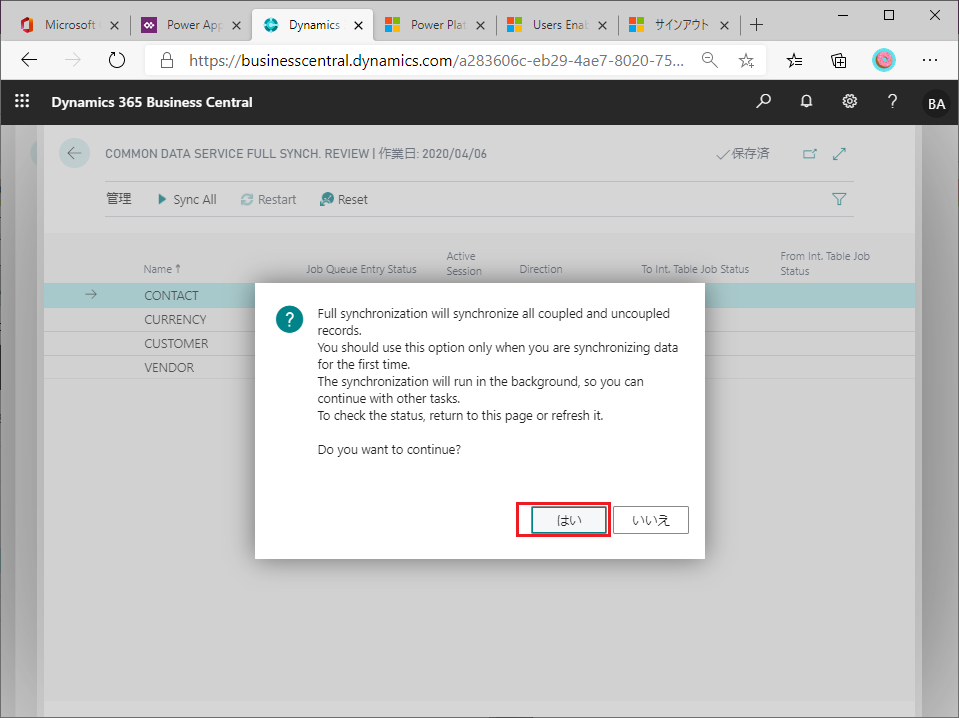The image size is (959, 718).
Task: Select the CONTACT row
Action: (480, 295)
